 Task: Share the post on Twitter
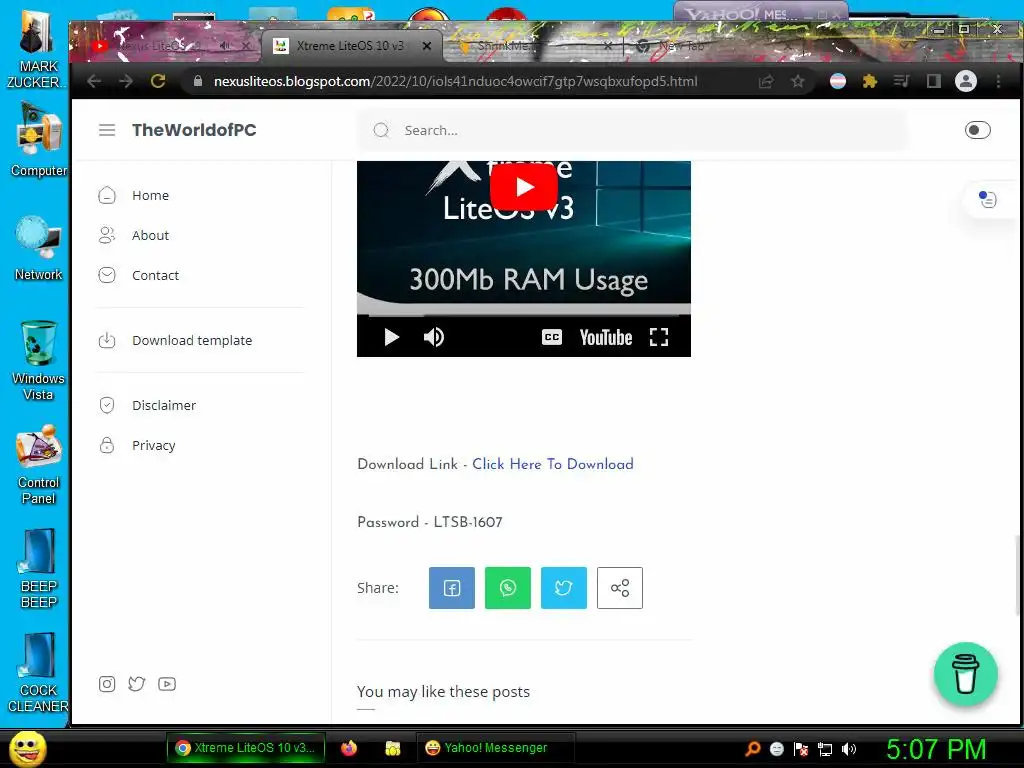pos(564,588)
